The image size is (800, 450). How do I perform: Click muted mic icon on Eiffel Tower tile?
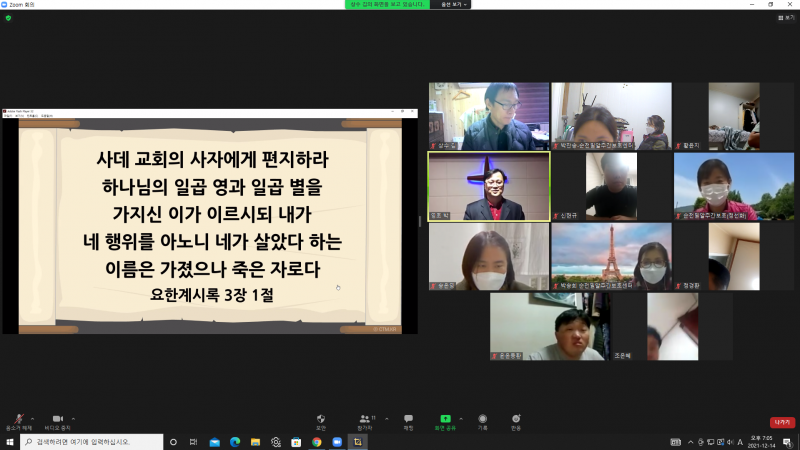(x=556, y=286)
